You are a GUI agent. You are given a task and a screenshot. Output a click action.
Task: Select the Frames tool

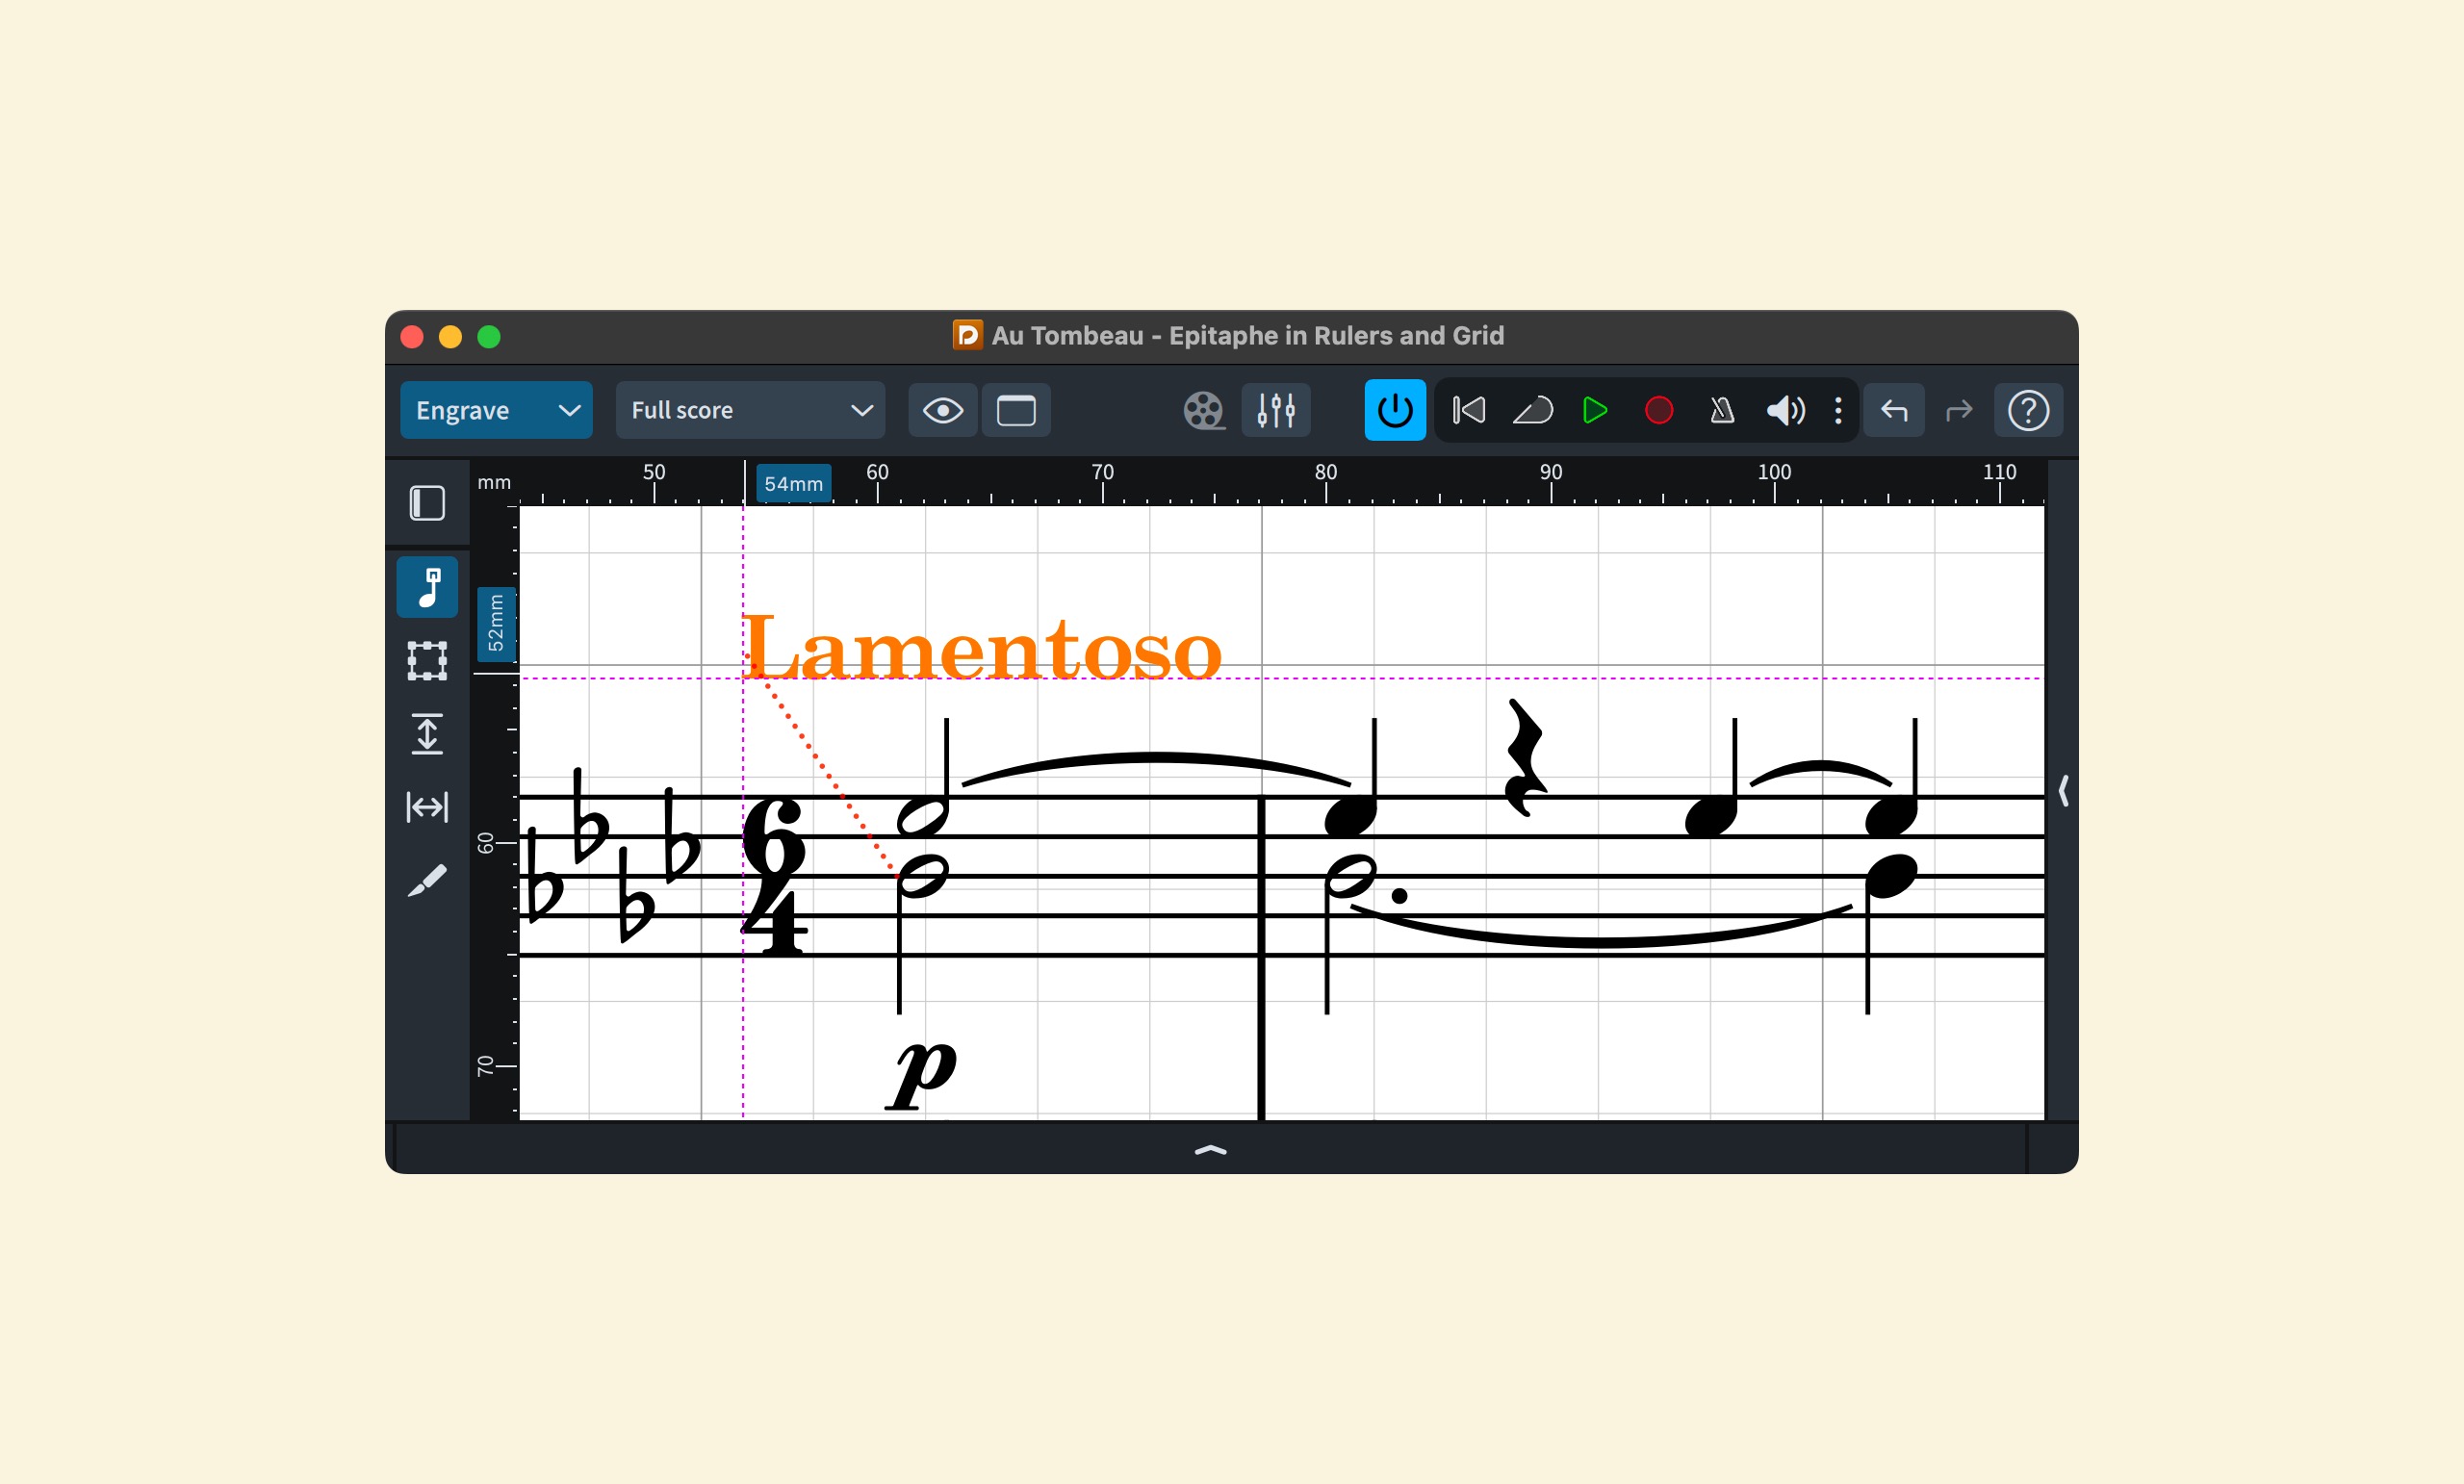(427, 661)
